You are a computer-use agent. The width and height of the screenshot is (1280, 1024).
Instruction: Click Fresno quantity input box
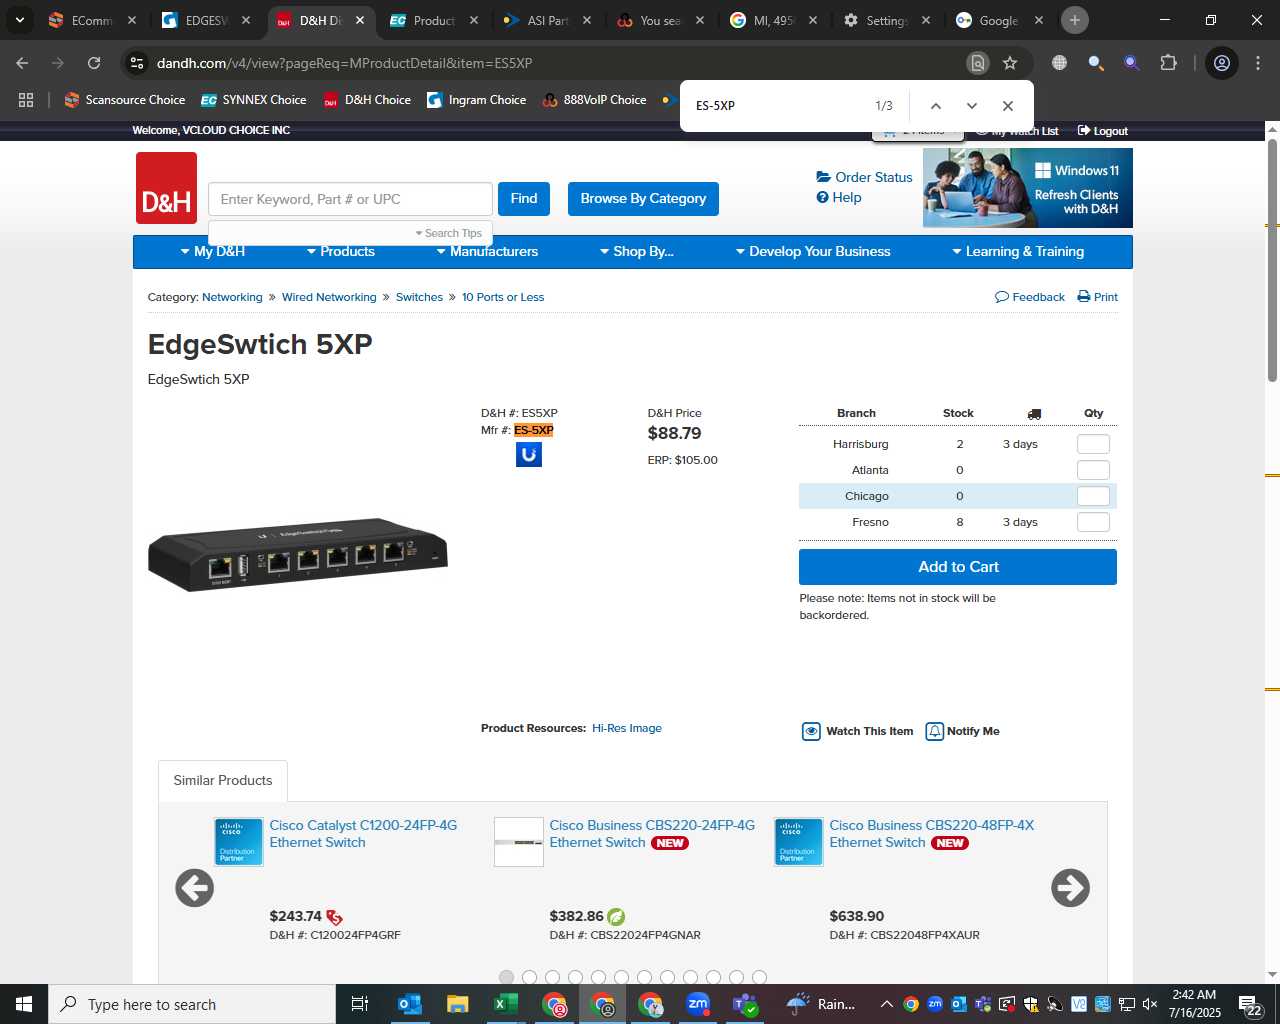[1093, 522]
